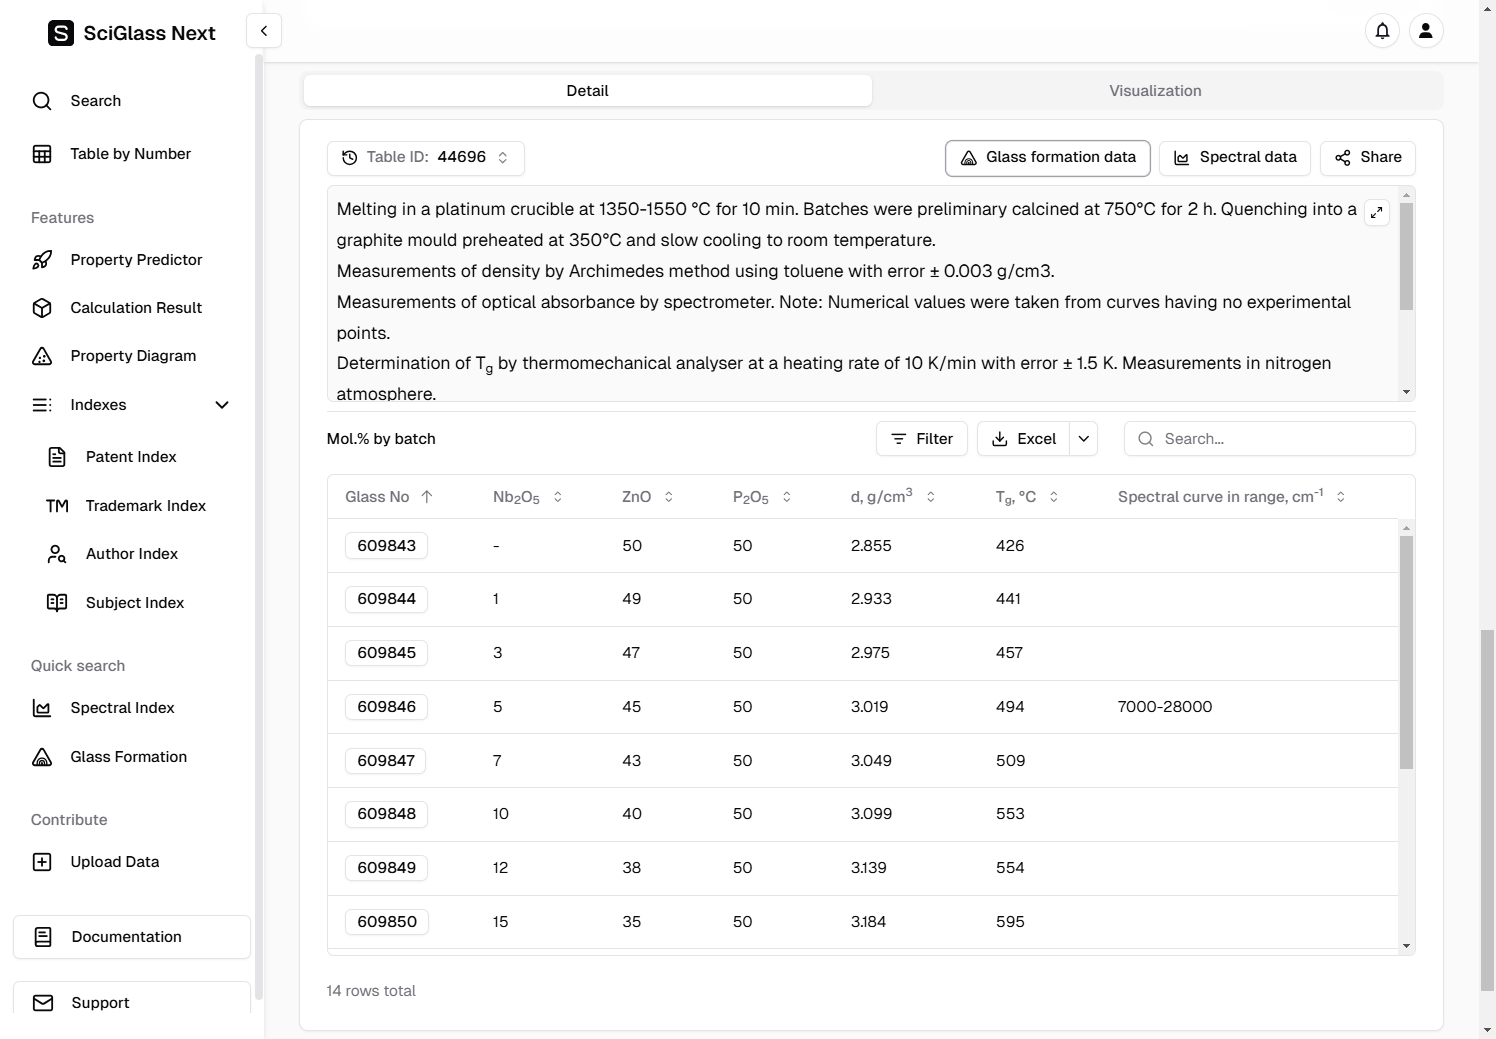Click the Glass formation data button

pos(1047,158)
